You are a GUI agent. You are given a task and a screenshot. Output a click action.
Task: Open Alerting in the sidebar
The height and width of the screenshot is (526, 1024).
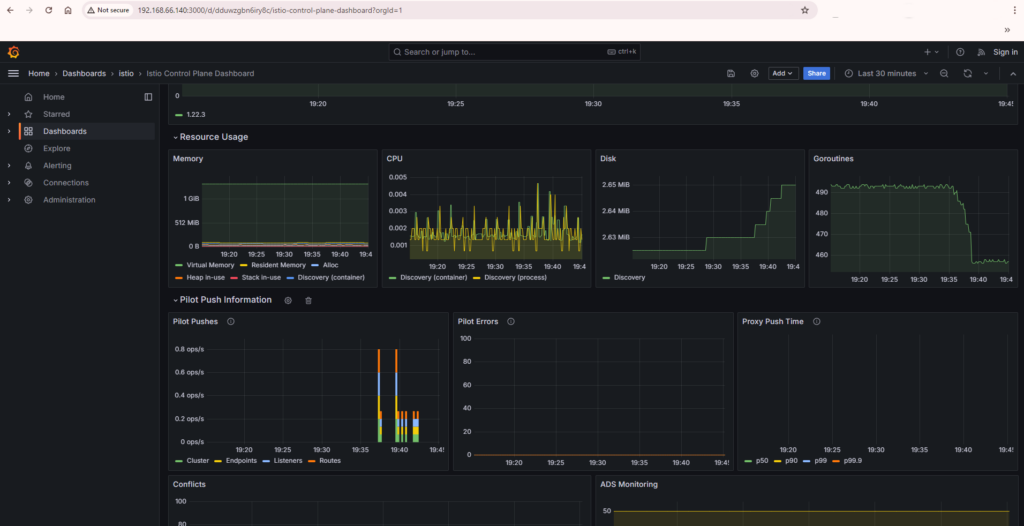pyautogui.click(x=57, y=165)
